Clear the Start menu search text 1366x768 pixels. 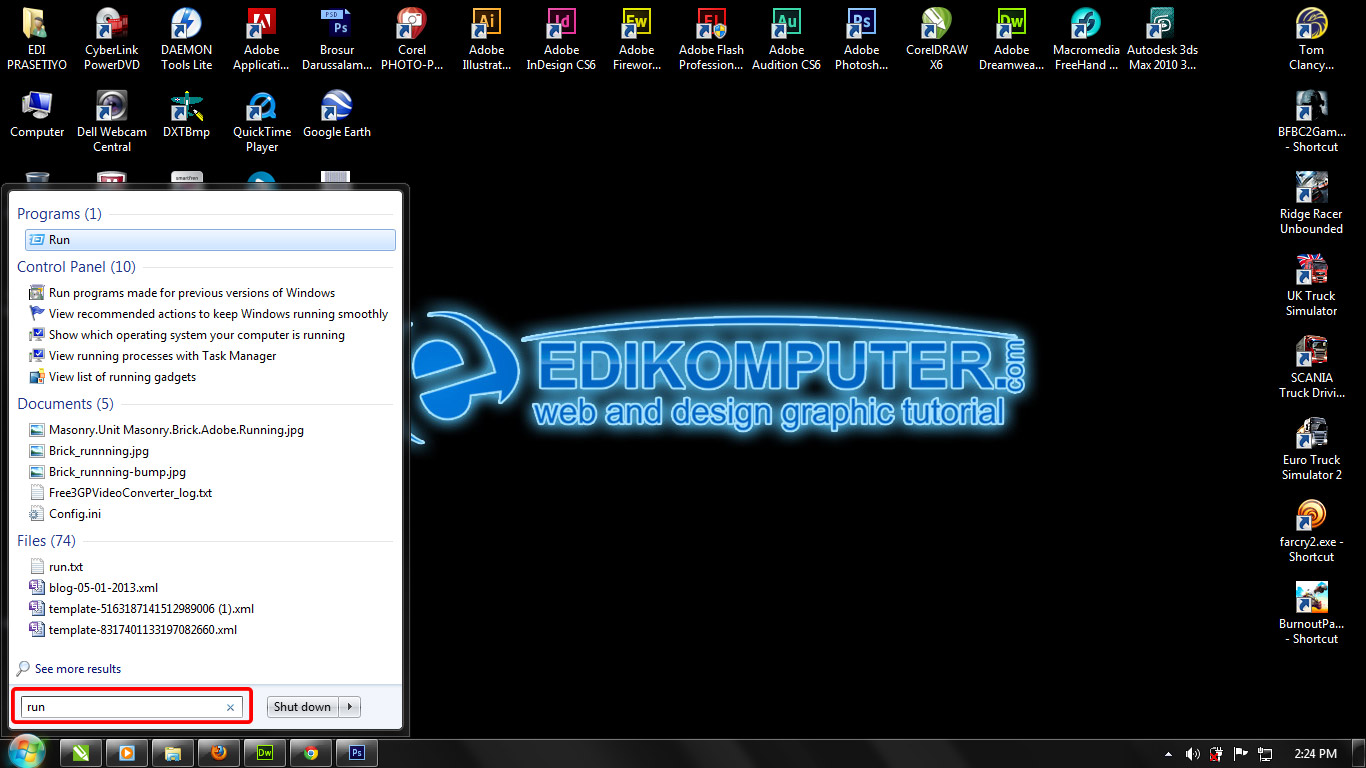click(230, 707)
